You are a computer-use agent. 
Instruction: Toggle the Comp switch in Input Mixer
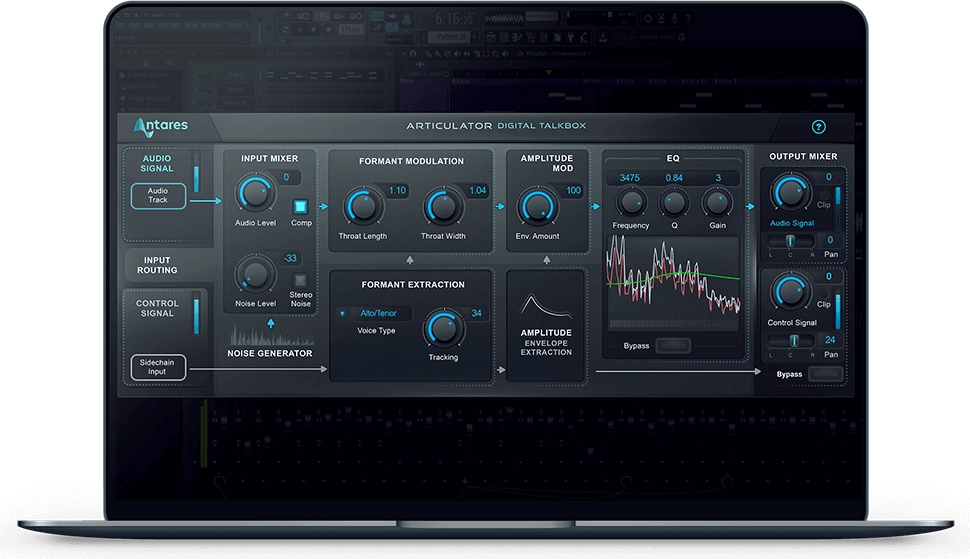click(x=300, y=206)
